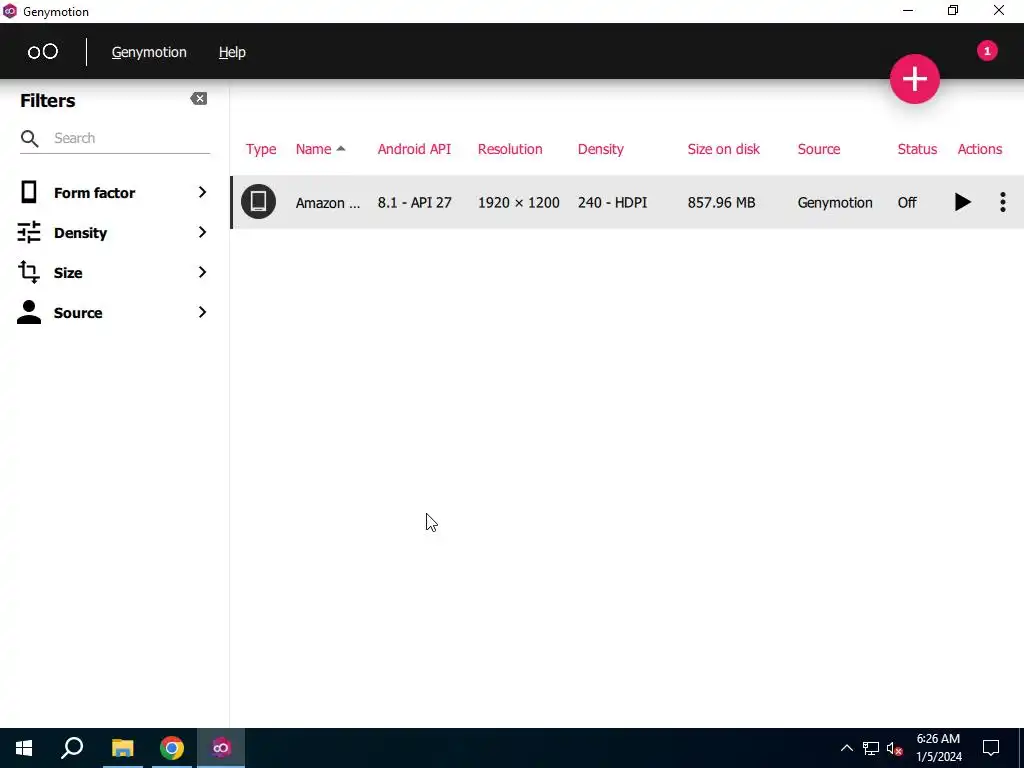Open the Help menu
Image resolution: width=1024 pixels, height=768 pixels.
[x=232, y=52]
